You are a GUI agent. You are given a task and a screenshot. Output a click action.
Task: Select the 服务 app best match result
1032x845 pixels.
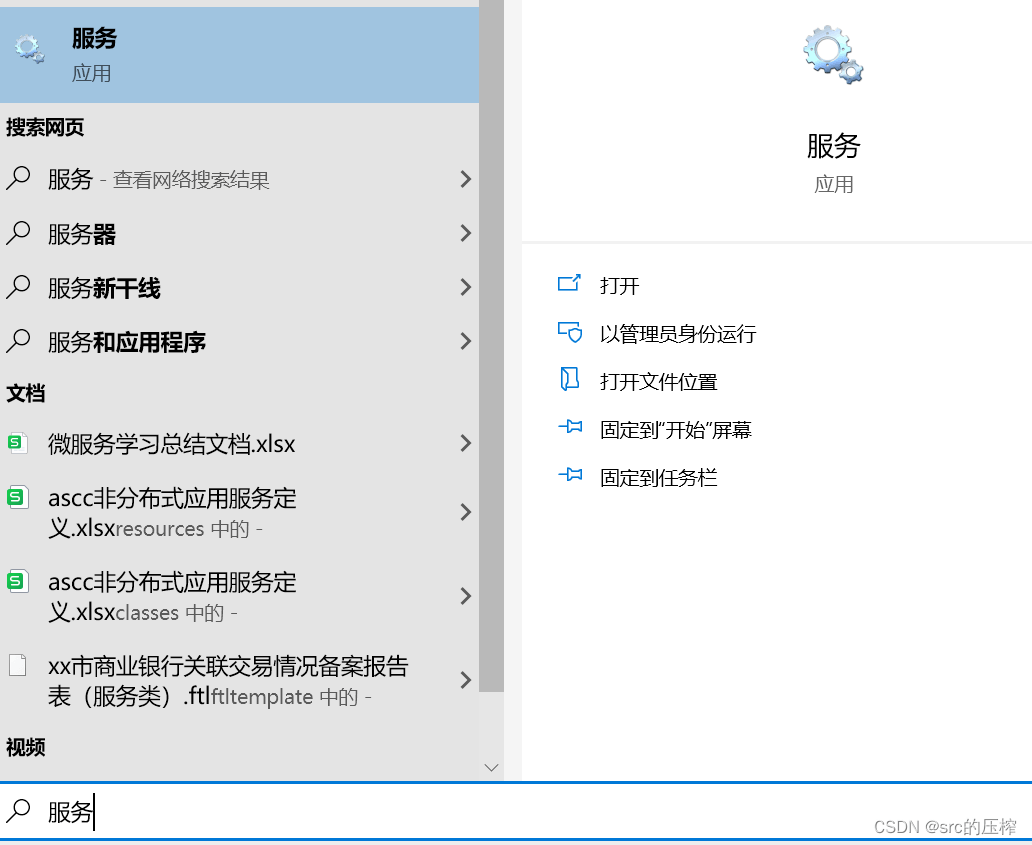click(240, 55)
